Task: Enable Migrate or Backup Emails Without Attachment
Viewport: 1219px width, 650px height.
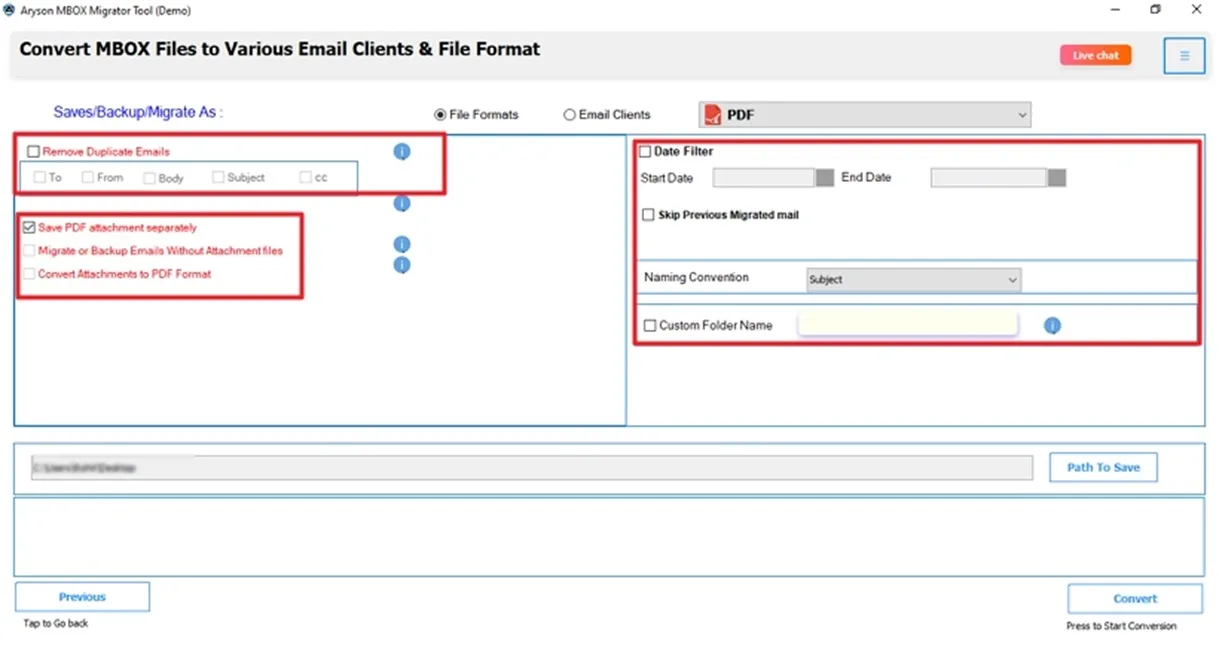Action: click(x=29, y=251)
